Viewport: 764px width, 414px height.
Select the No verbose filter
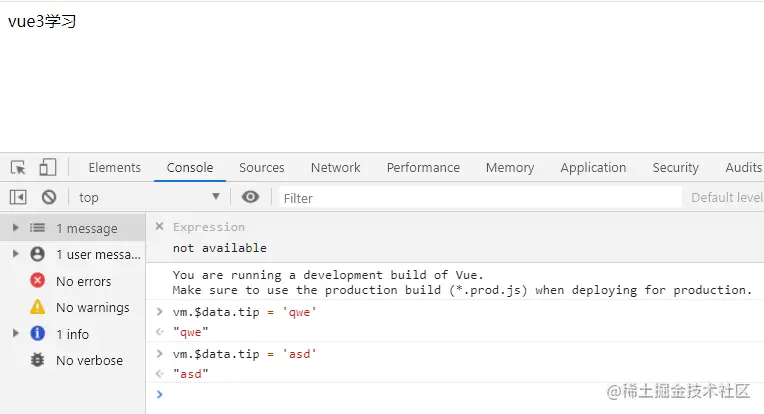89,360
